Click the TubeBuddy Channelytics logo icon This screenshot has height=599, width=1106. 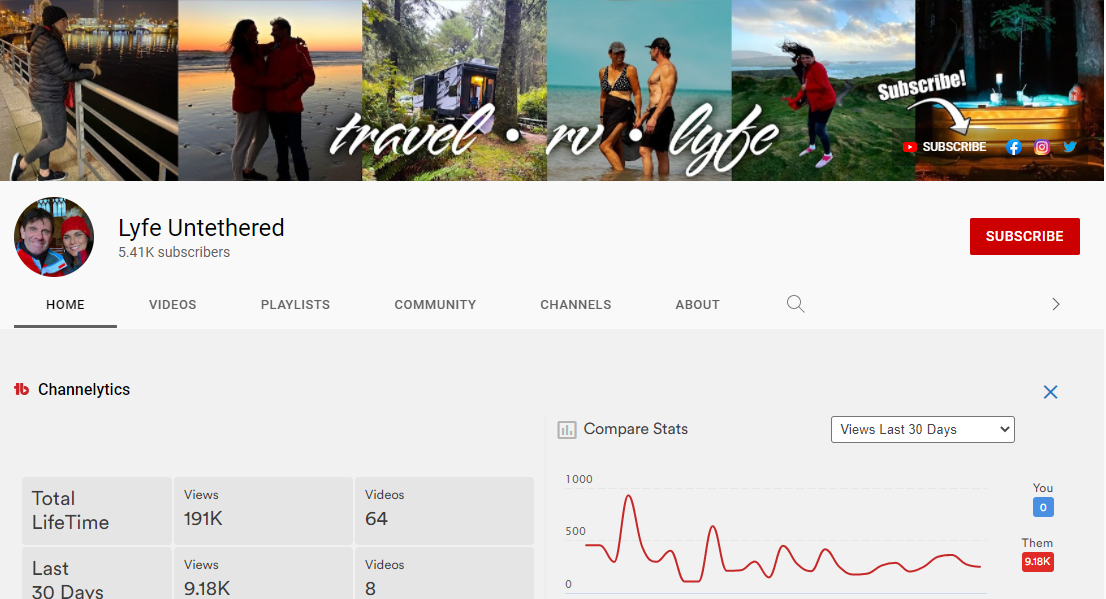coord(22,389)
